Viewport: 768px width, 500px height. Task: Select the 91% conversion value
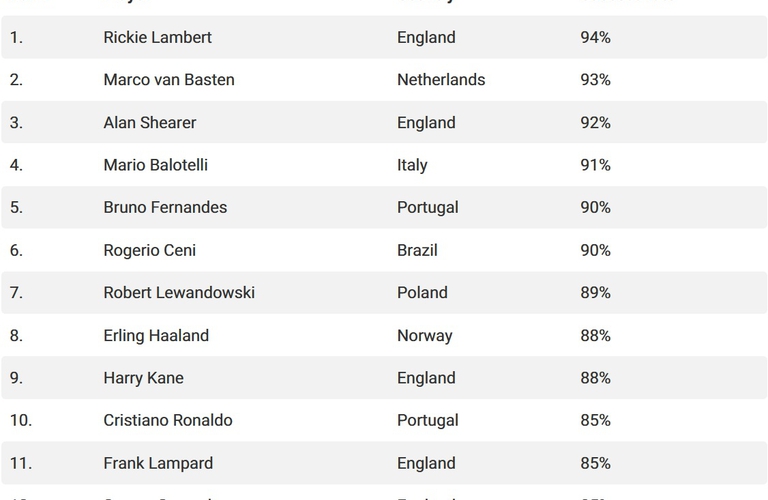tap(595, 165)
